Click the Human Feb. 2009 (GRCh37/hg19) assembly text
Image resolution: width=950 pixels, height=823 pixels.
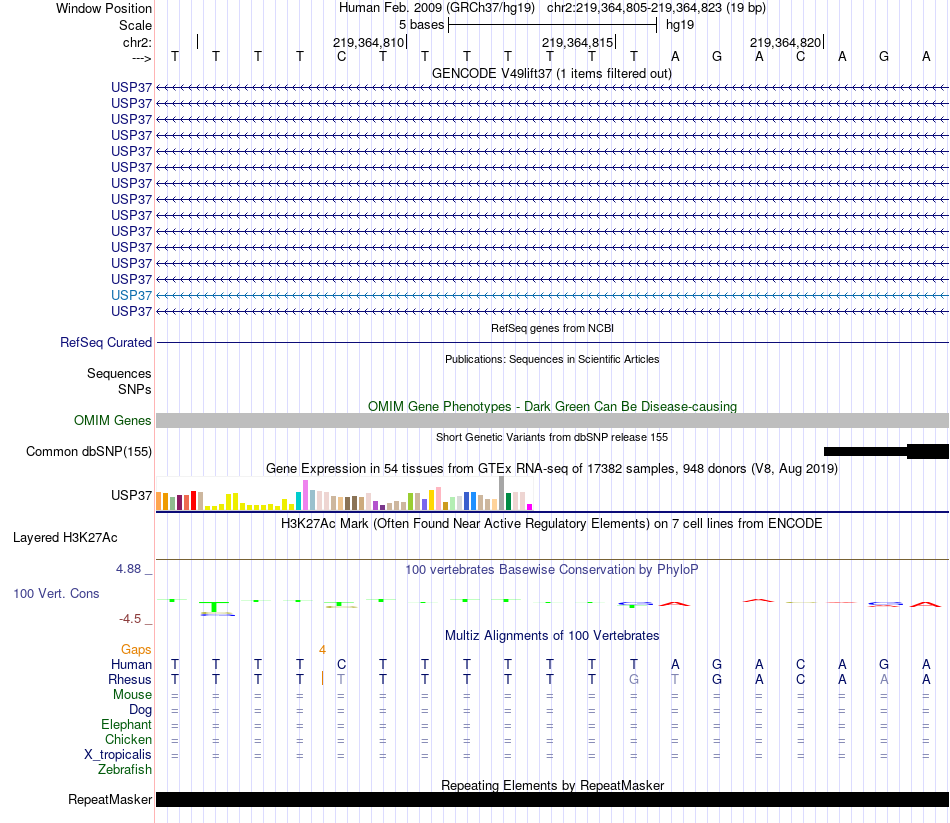point(437,8)
